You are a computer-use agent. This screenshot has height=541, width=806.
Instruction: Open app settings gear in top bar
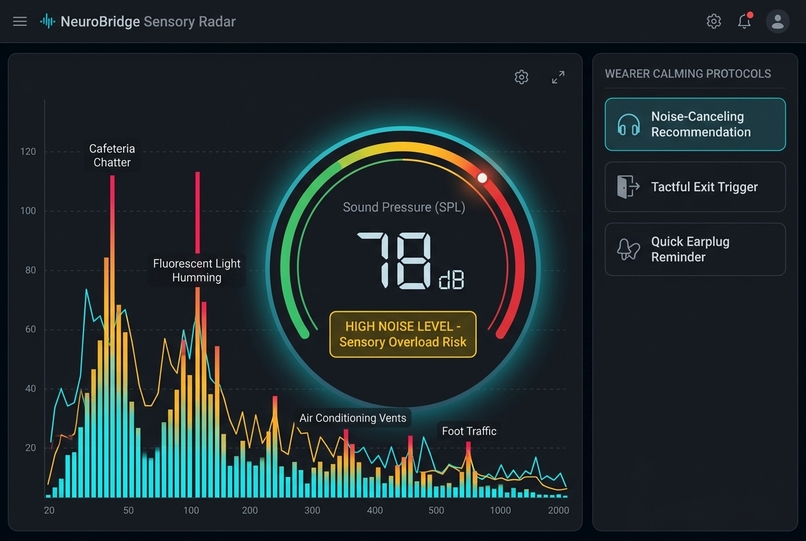[x=713, y=22]
